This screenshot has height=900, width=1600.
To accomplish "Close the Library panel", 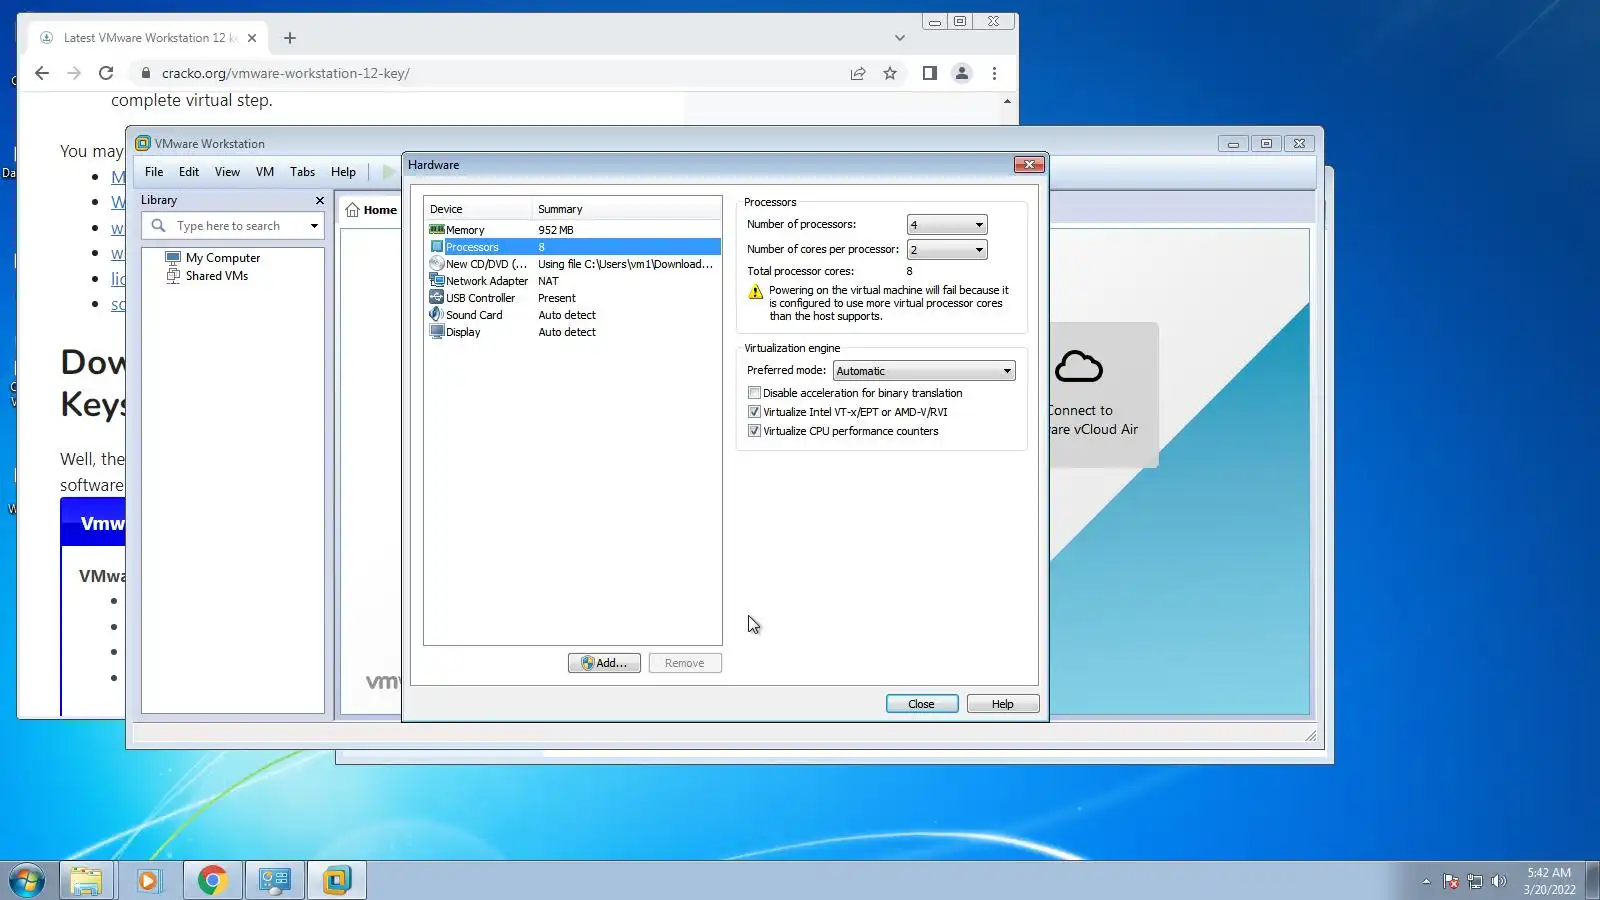I will [x=320, y=200].
